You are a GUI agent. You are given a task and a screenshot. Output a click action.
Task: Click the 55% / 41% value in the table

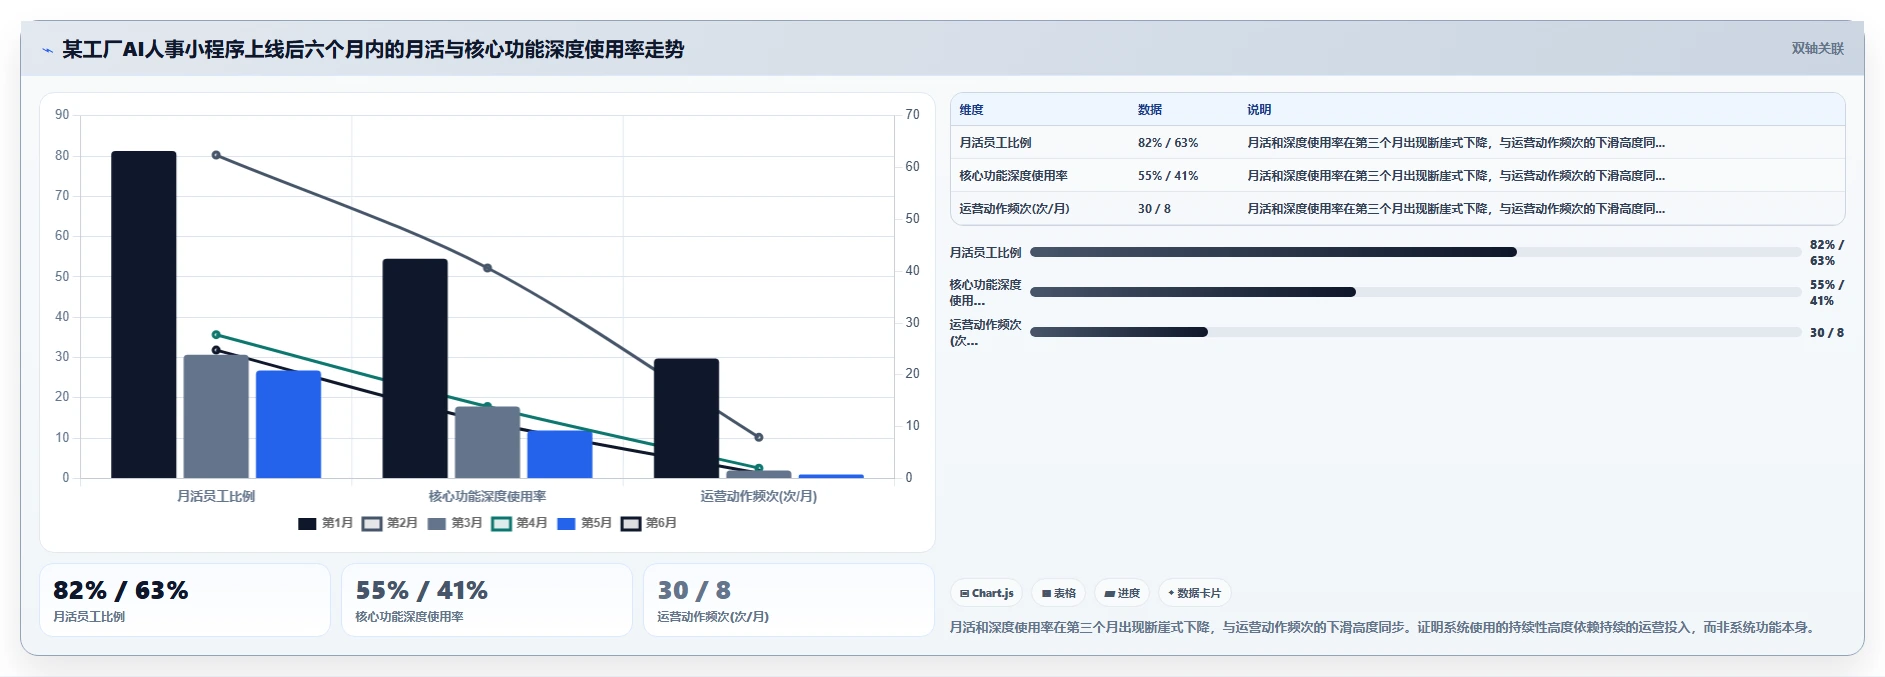point(1167,176)
